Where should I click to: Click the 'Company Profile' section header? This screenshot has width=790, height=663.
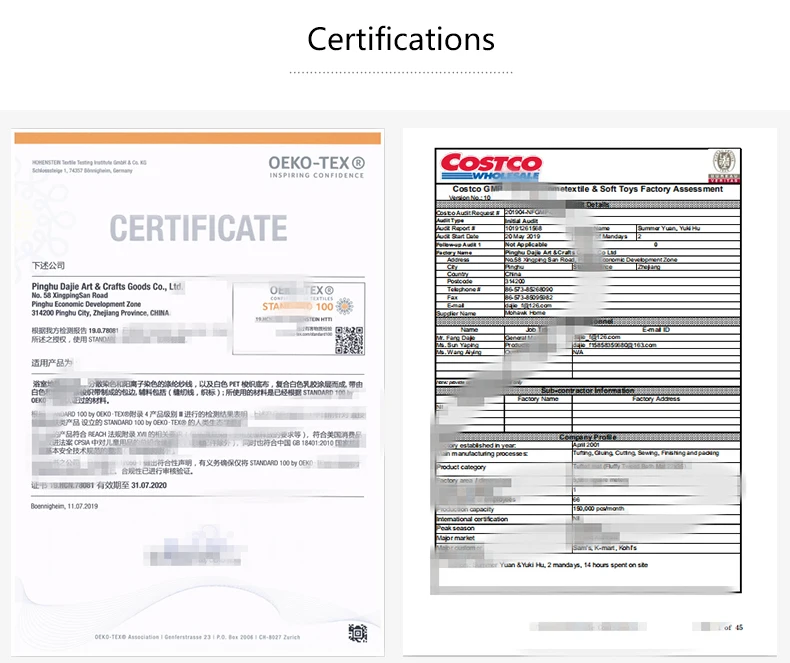587,437
